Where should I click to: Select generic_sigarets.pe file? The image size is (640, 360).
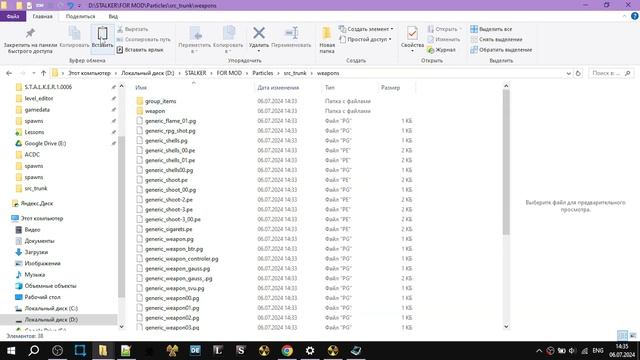pyautogui.click(x=168, y=229)
